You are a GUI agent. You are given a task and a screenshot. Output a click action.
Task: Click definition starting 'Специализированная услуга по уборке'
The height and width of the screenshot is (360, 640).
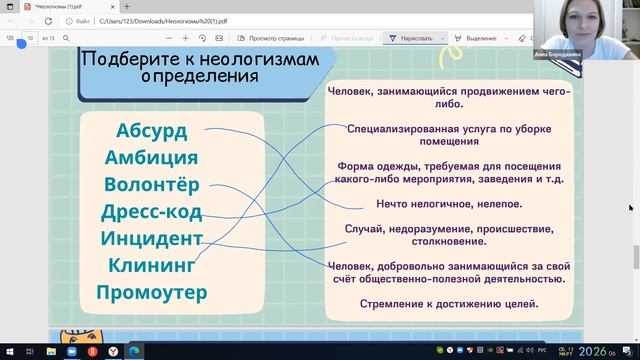coord(449,135)
